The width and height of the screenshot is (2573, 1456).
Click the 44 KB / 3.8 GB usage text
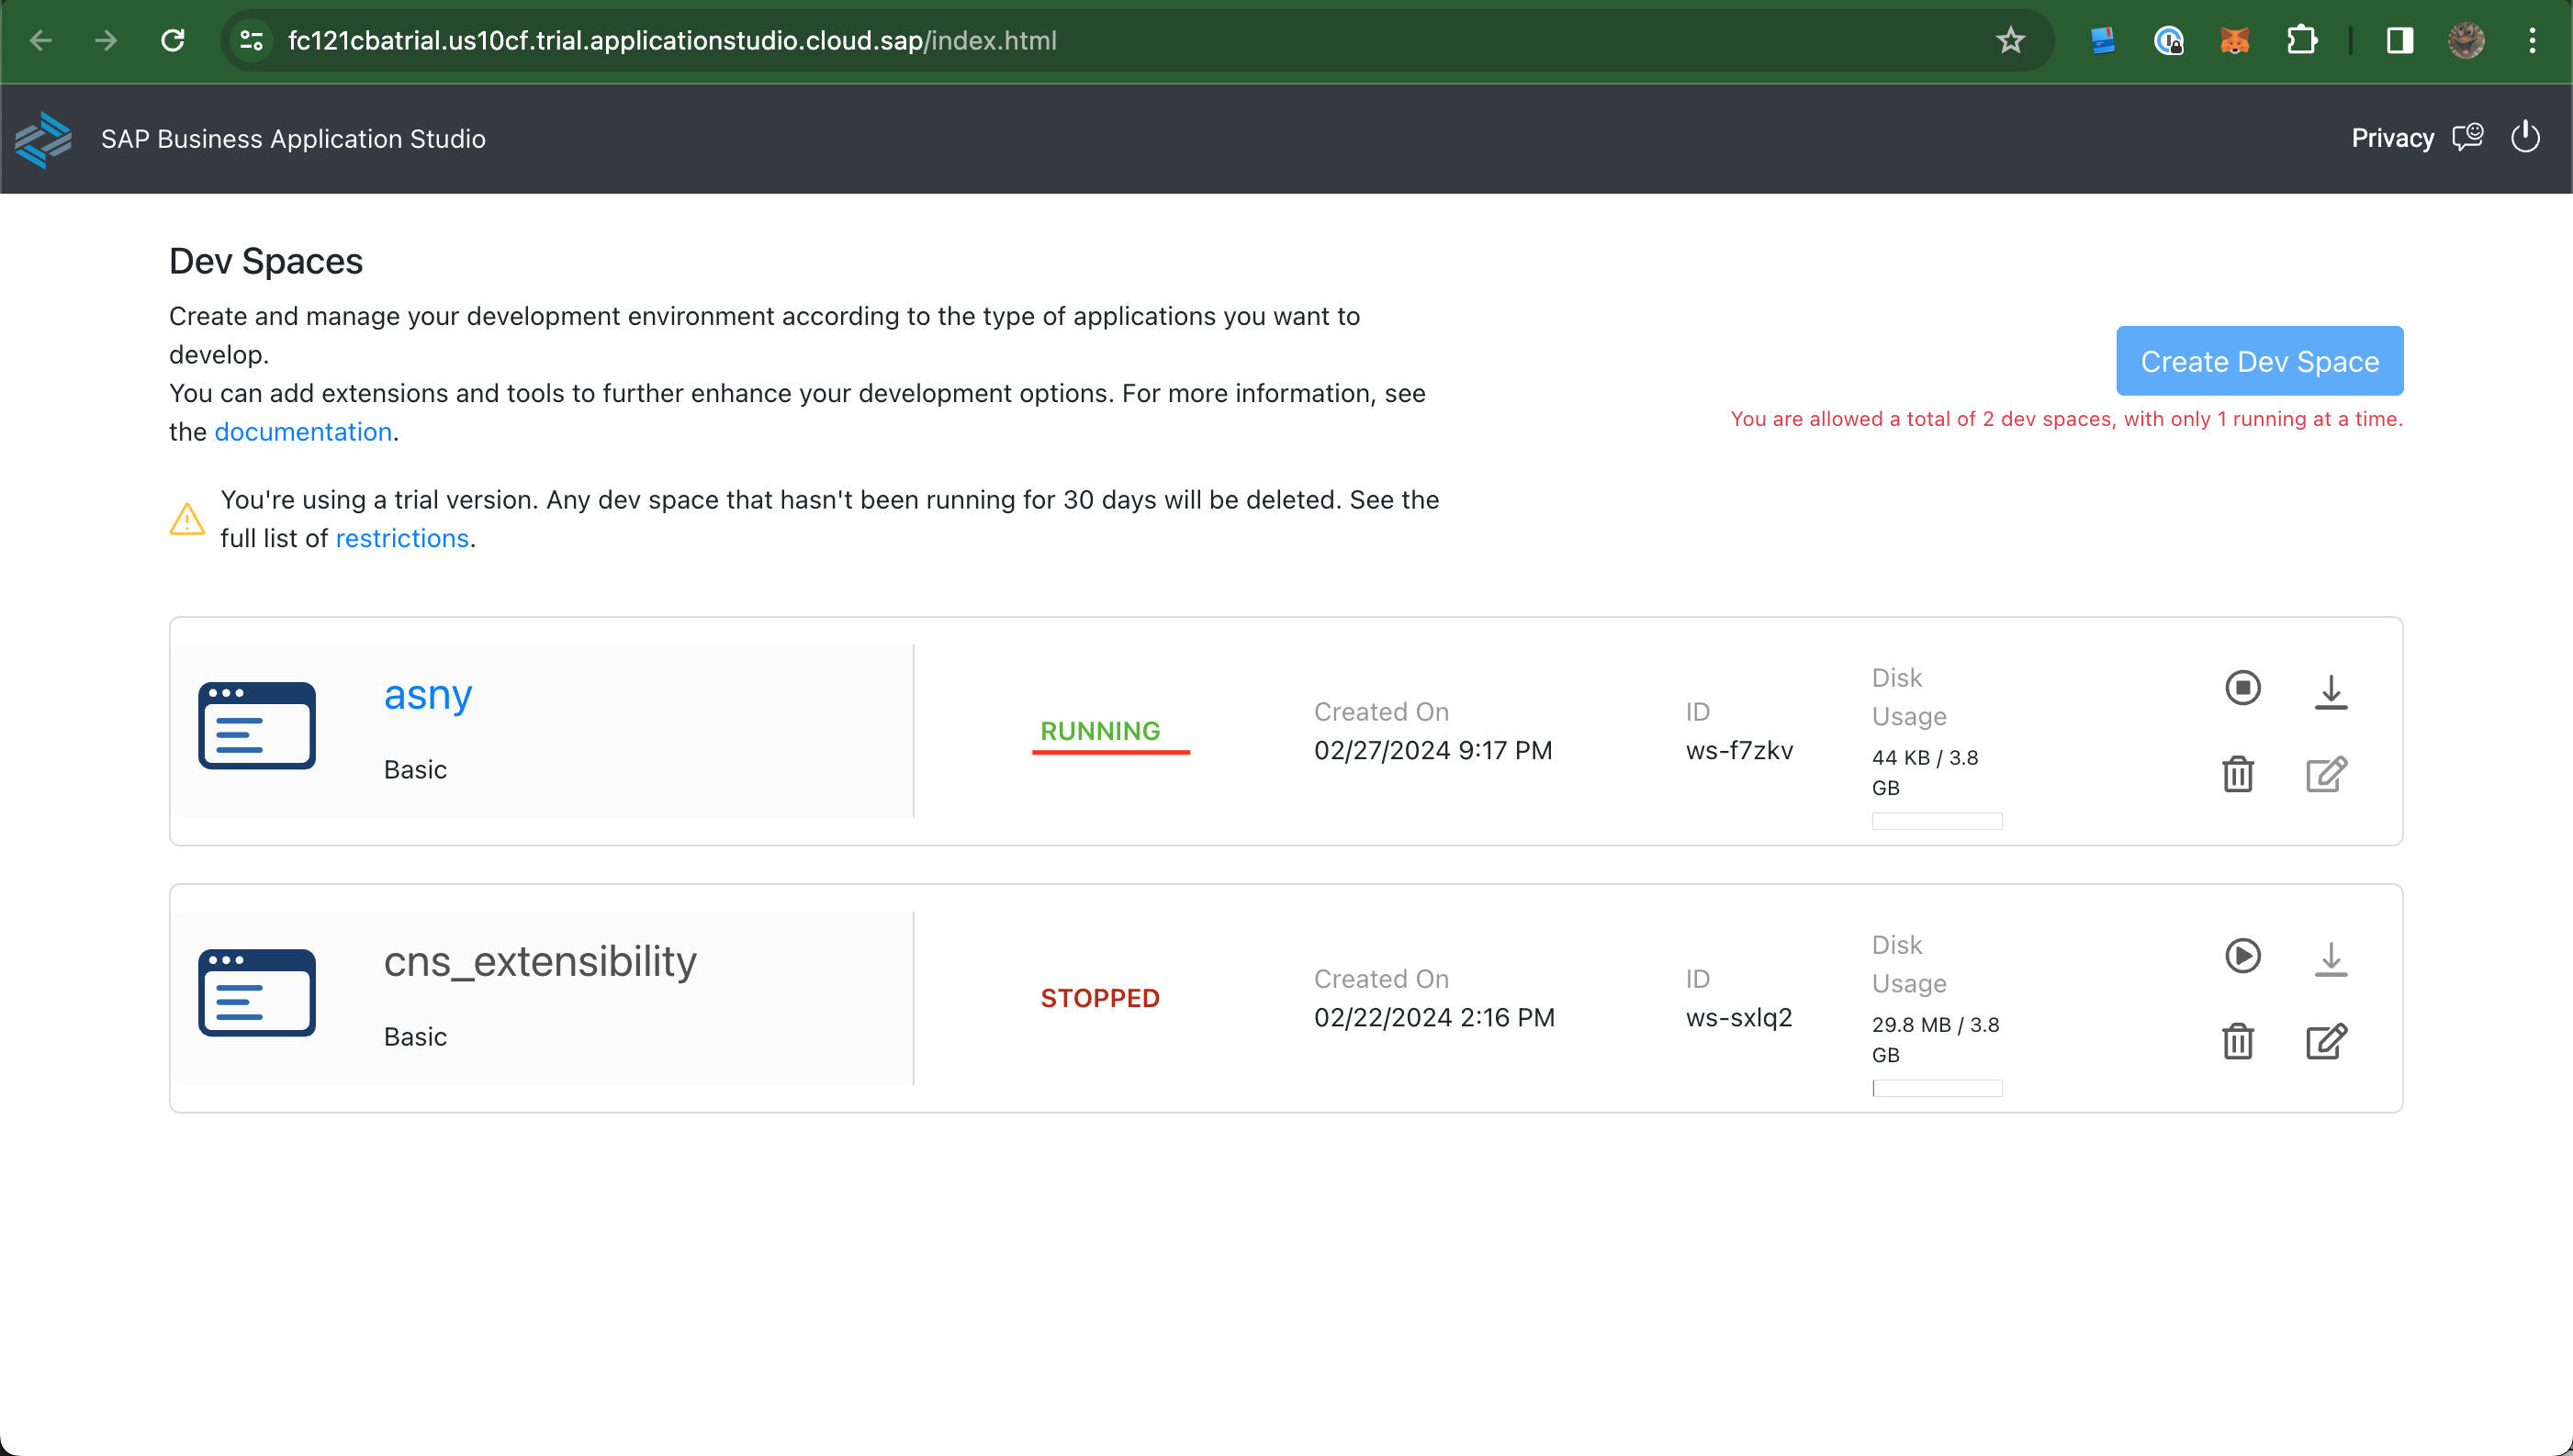click(1924, 772)
